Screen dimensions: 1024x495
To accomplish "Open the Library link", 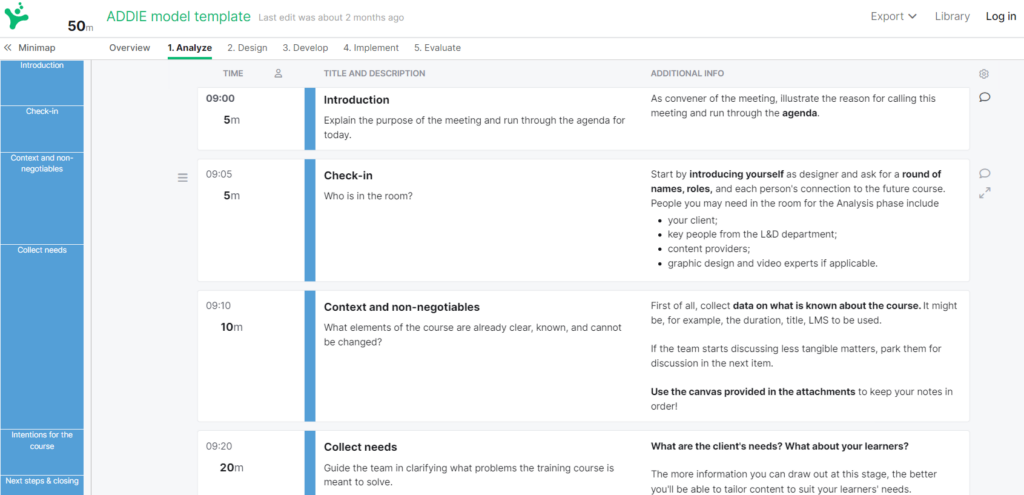I will 952,17.
